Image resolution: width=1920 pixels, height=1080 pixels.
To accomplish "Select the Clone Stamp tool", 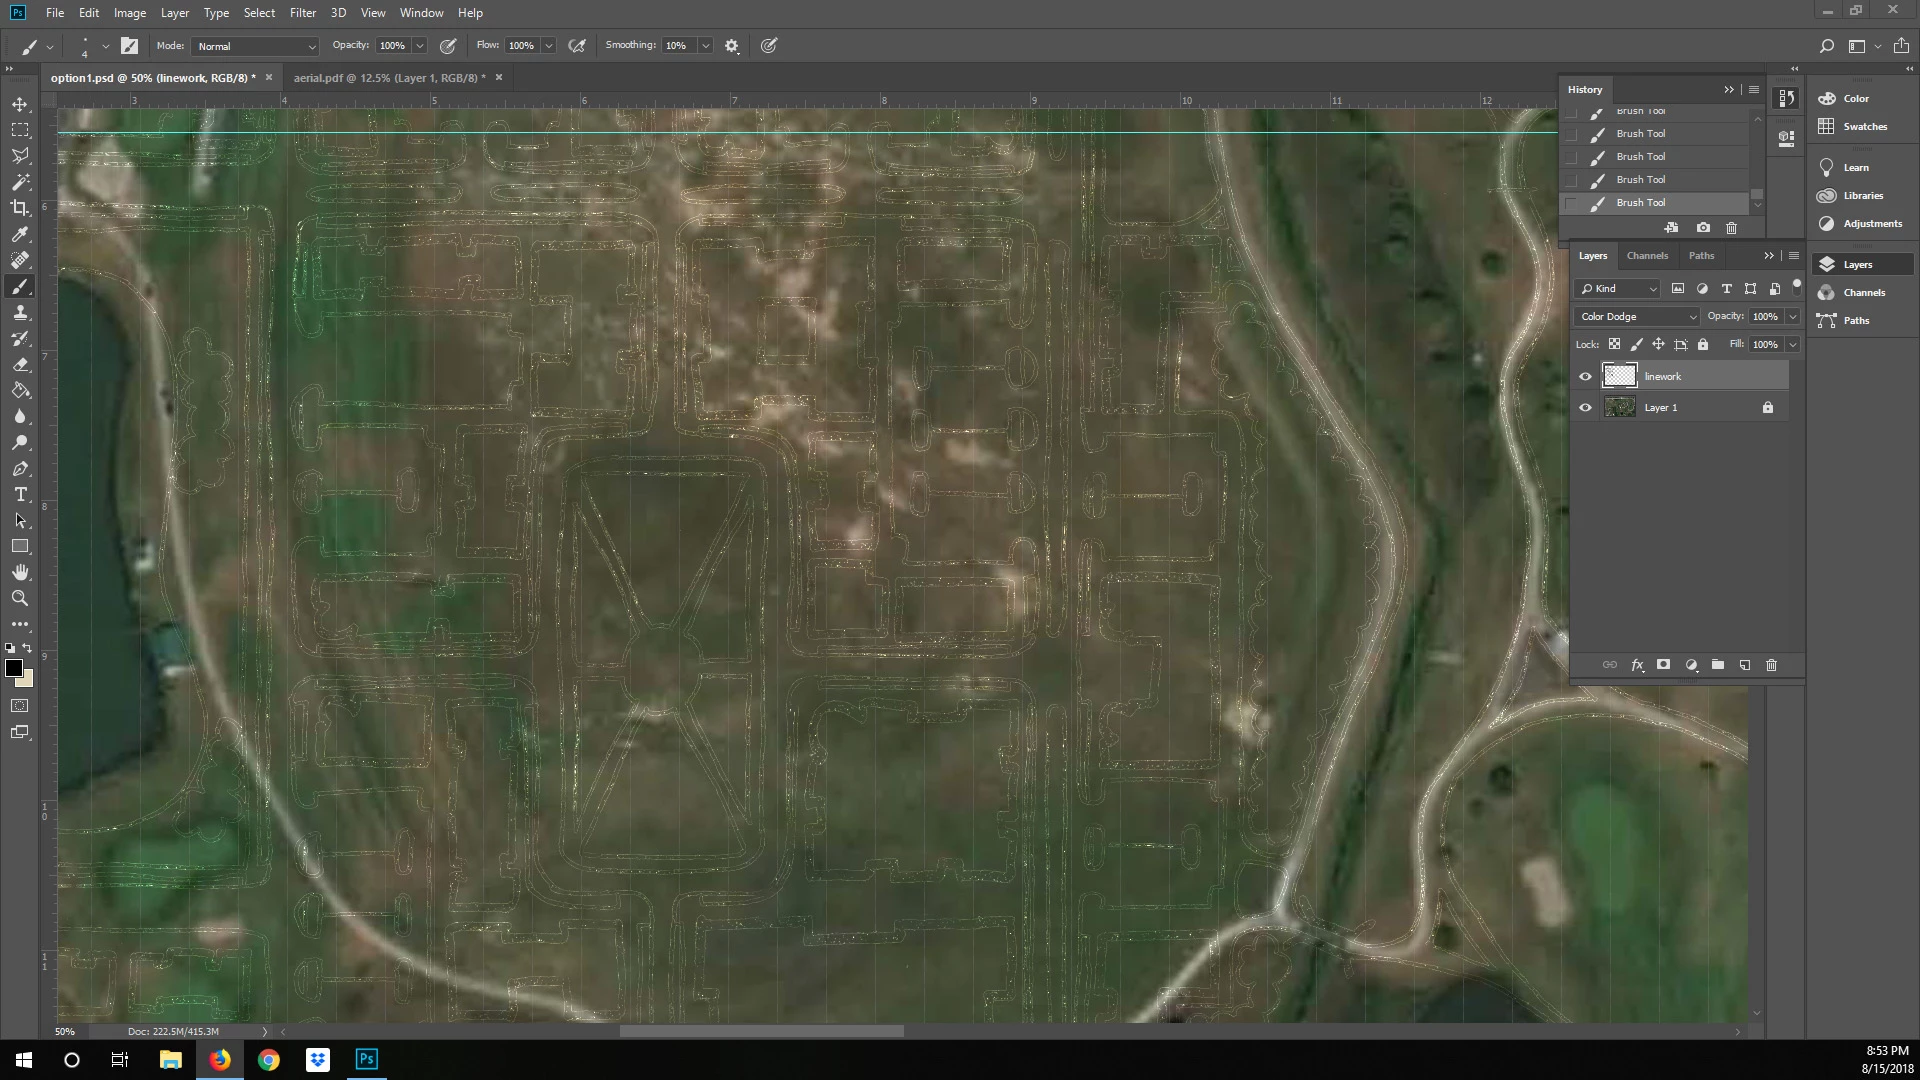I will click(x=20, y=313).
